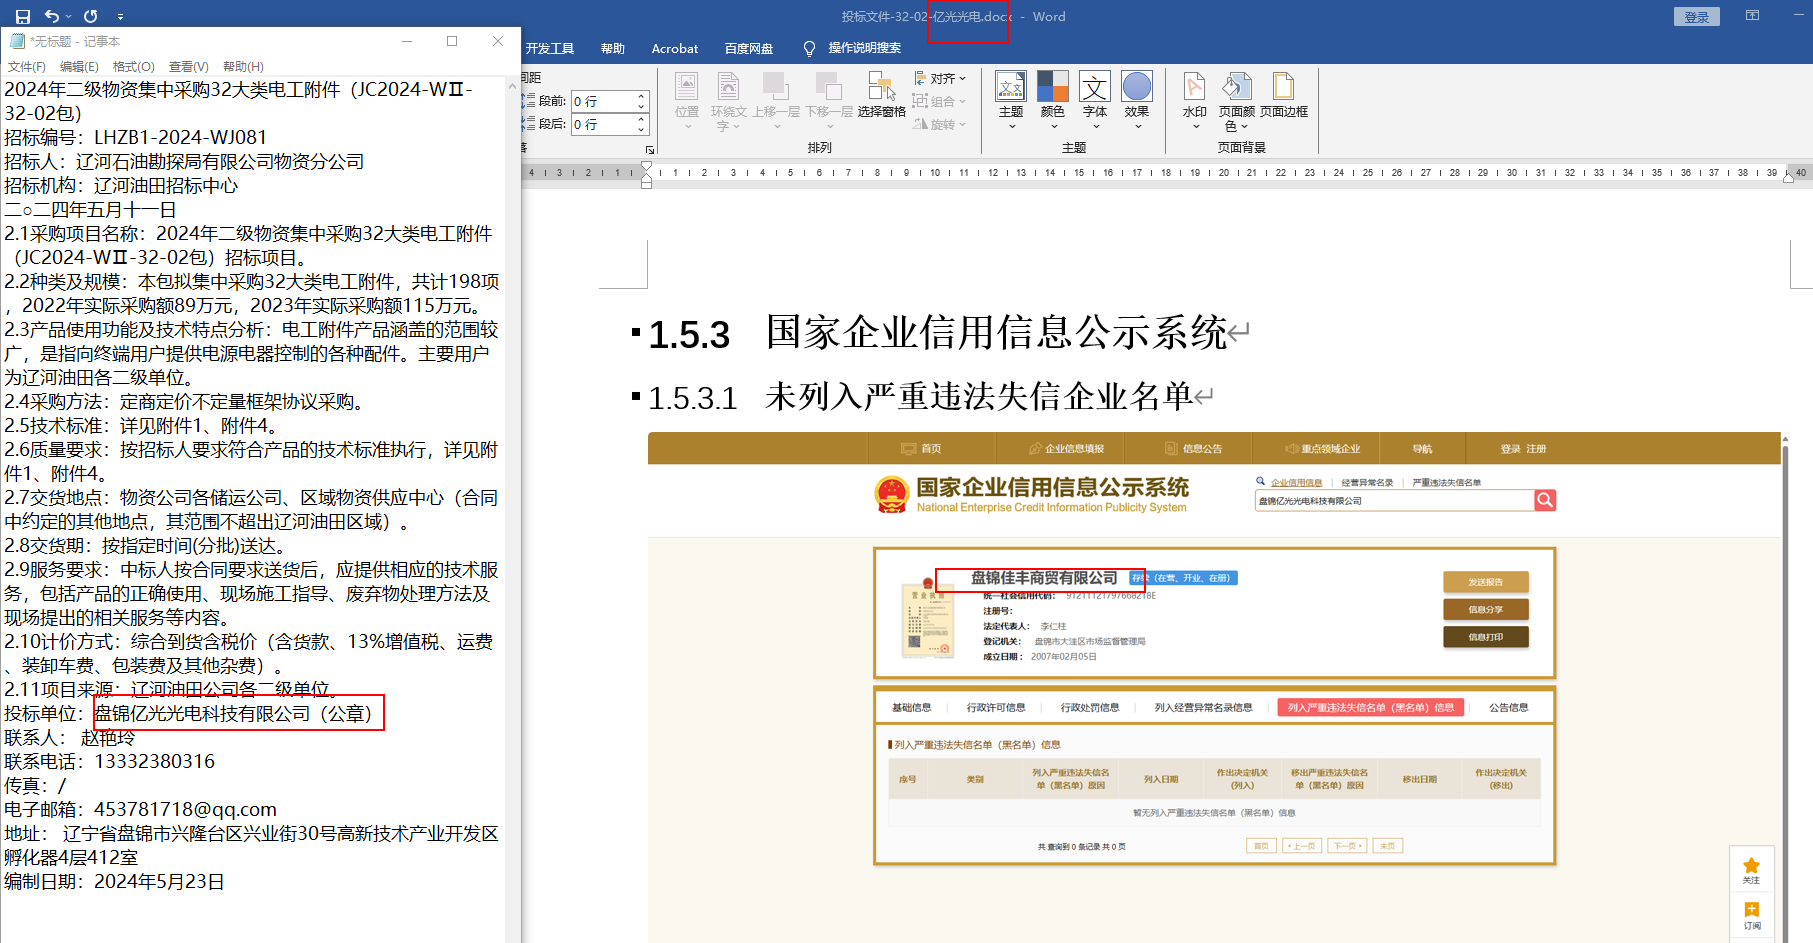Click the 环绕文字 wrap text button

pos(729,101)
